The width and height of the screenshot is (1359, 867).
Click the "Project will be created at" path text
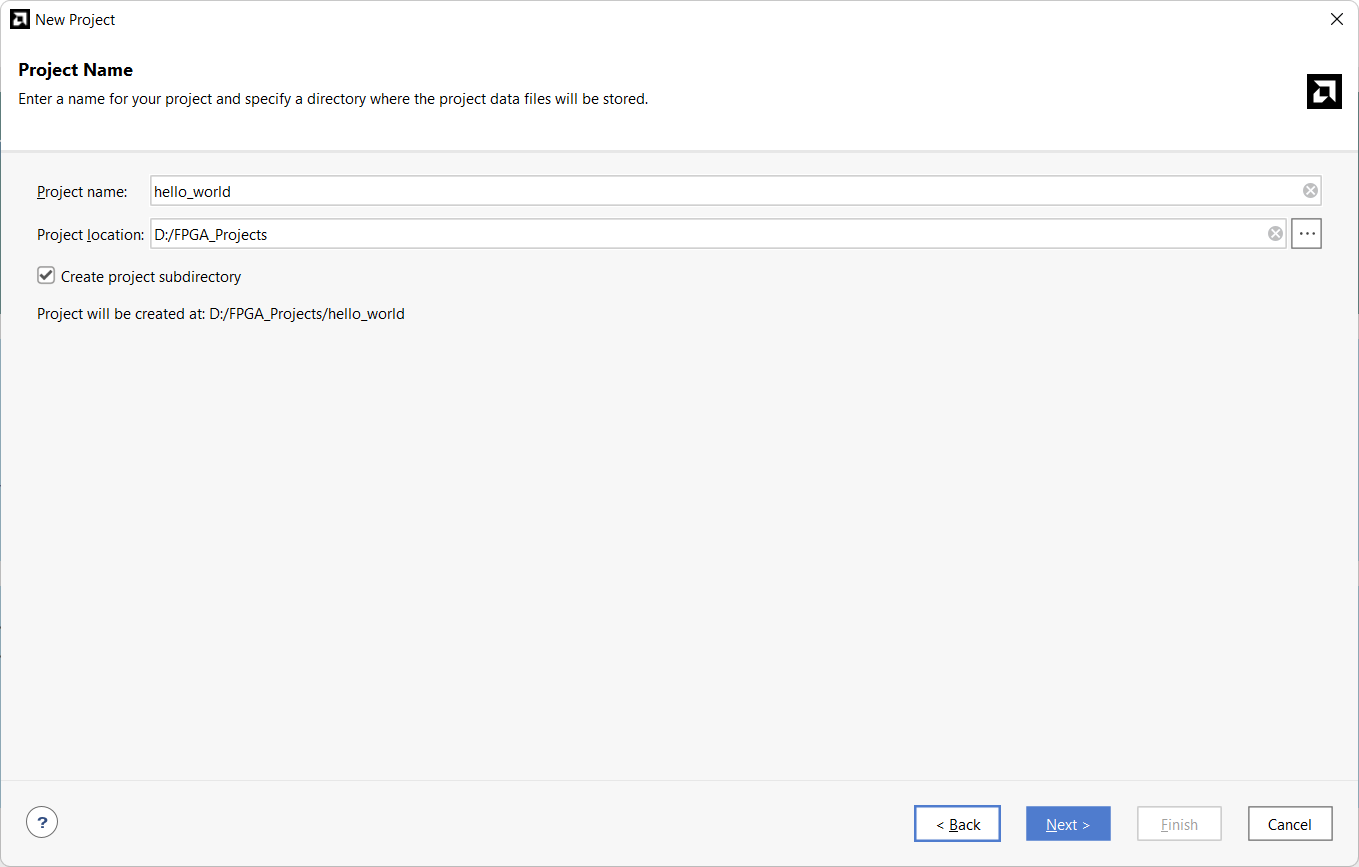221,314
